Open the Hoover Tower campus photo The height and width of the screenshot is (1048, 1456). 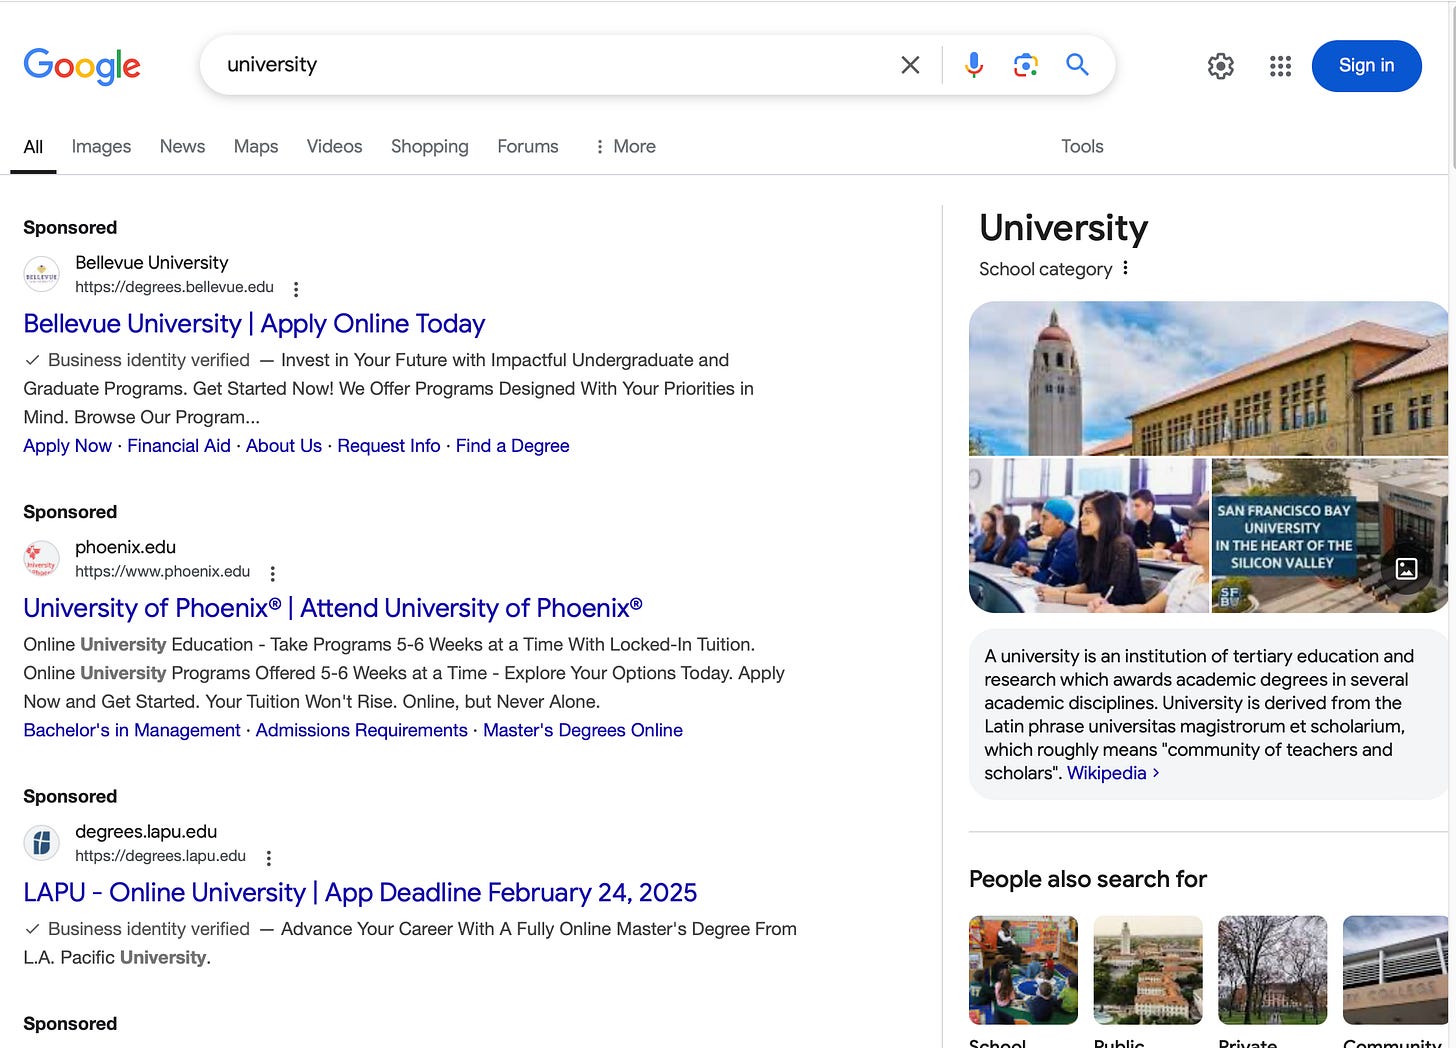pos(1208,379)
